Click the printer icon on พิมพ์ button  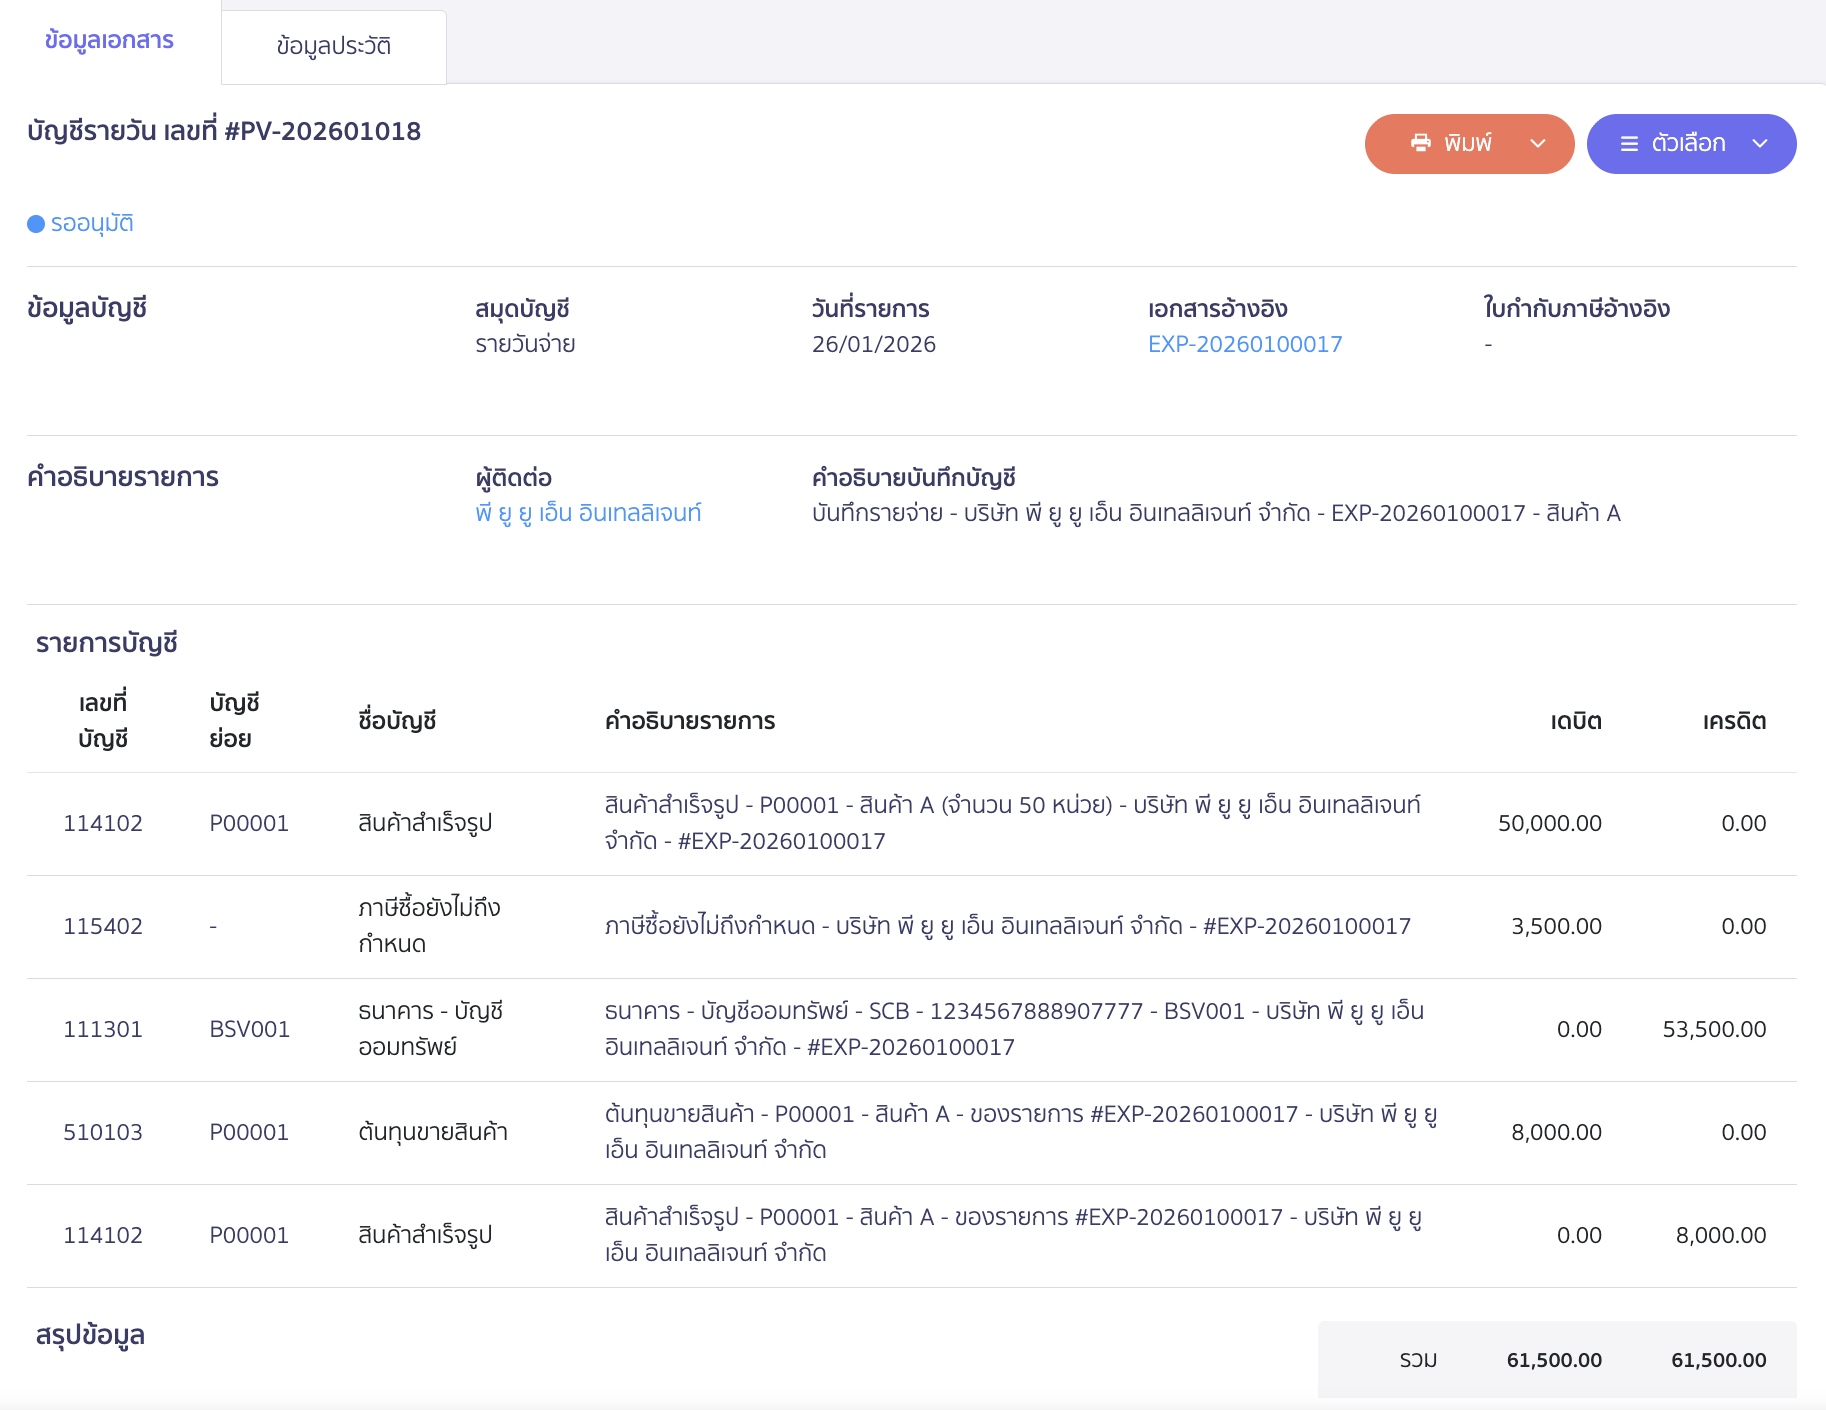click(x=1420, y=143)
